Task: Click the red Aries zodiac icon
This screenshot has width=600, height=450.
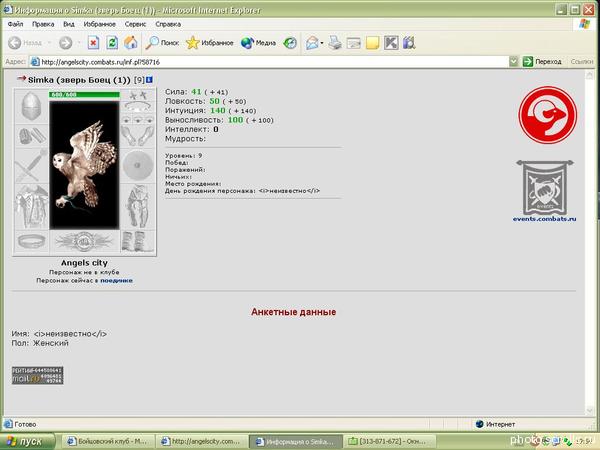Action: 548,115
